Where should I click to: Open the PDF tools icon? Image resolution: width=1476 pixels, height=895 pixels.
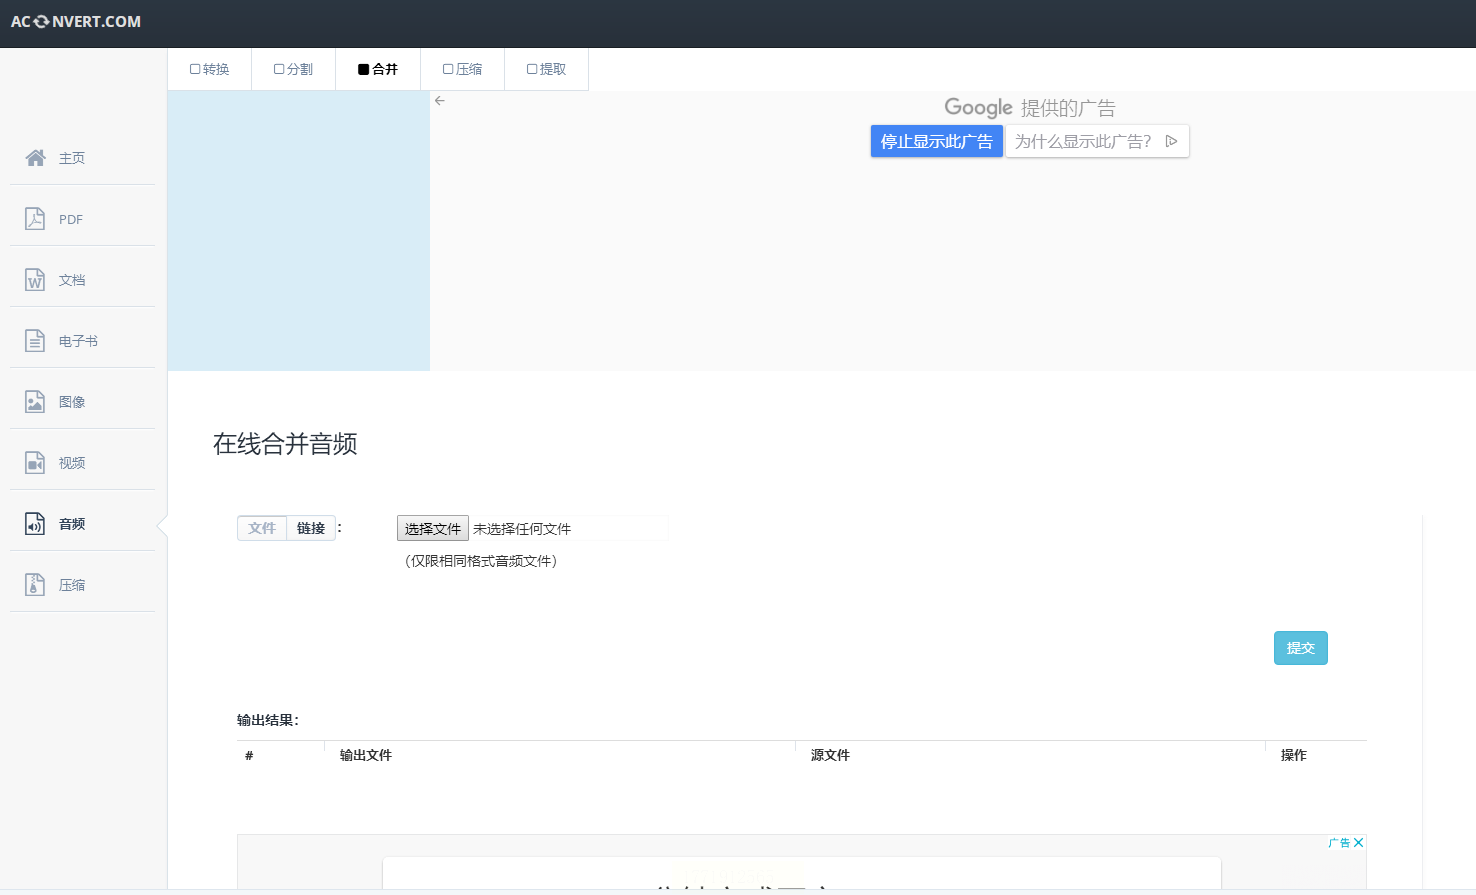[x=35, y=219]
